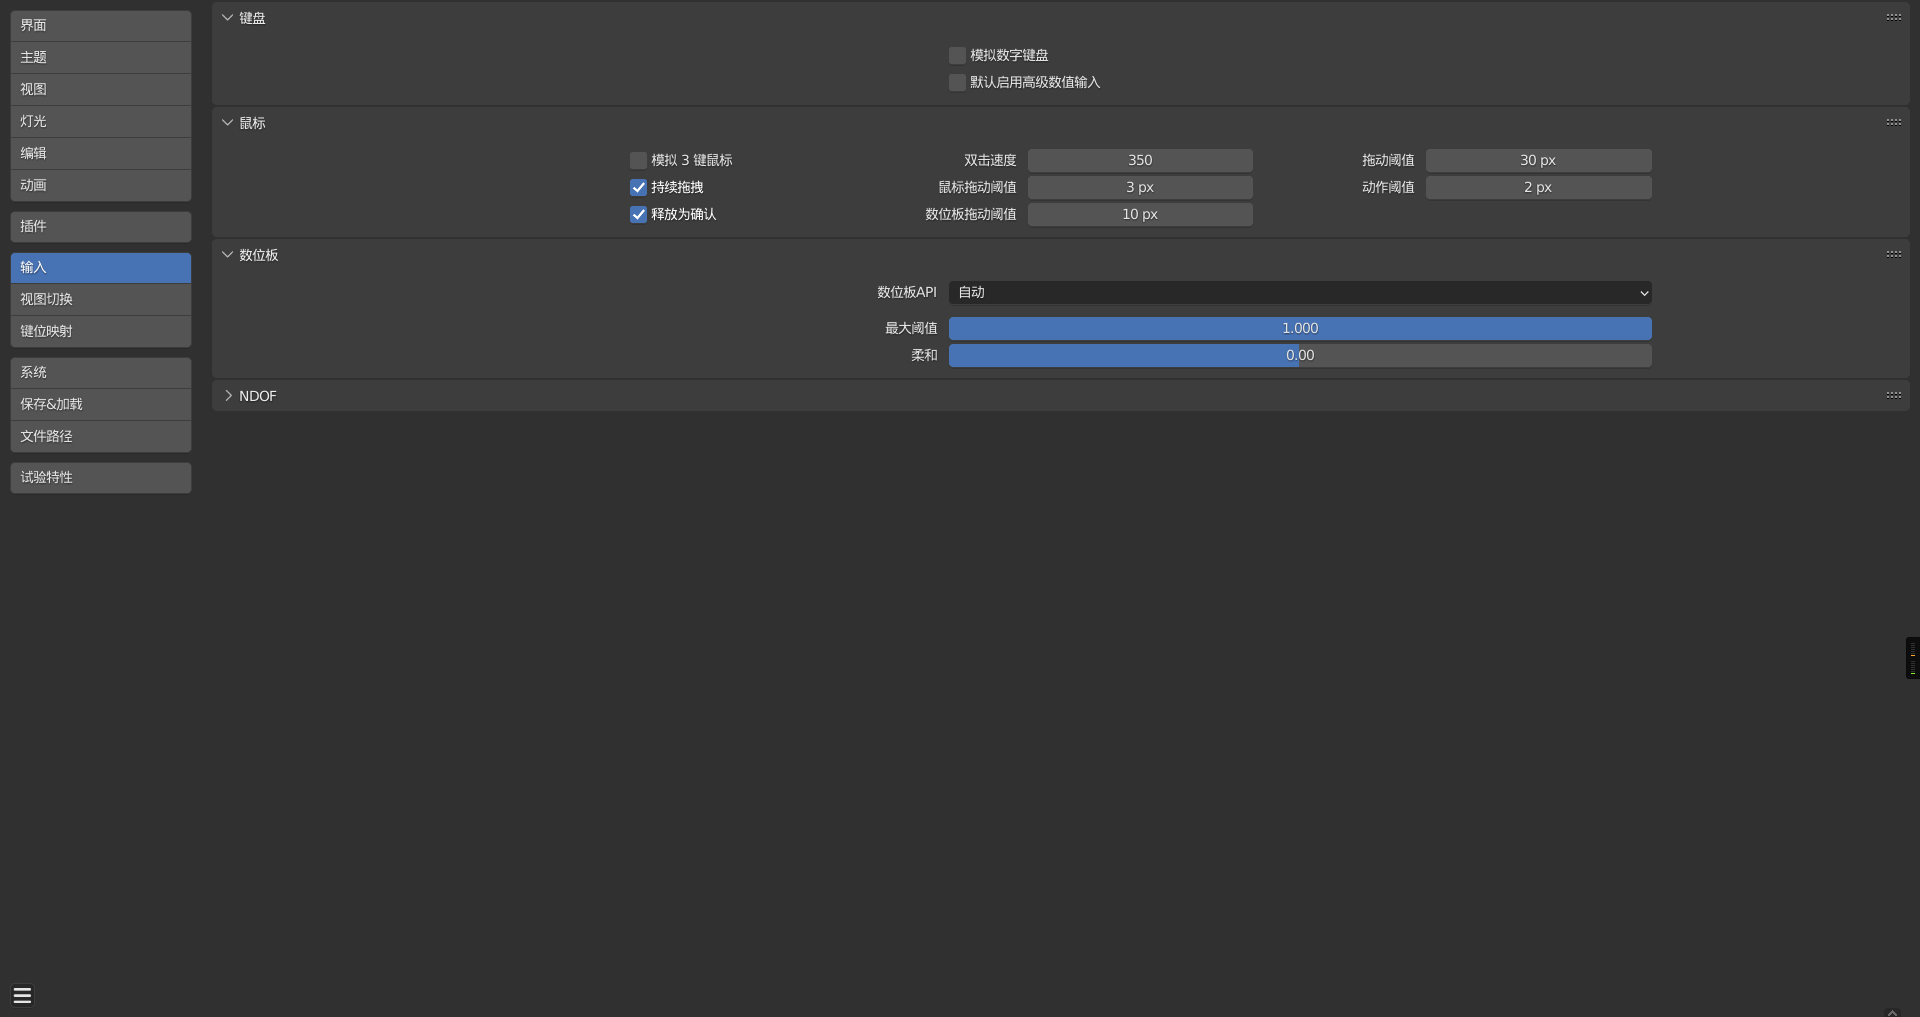The image size is (1920, 1017).
Task: Open the 文件路径 preferences section
Action: (x=101, y=436)
